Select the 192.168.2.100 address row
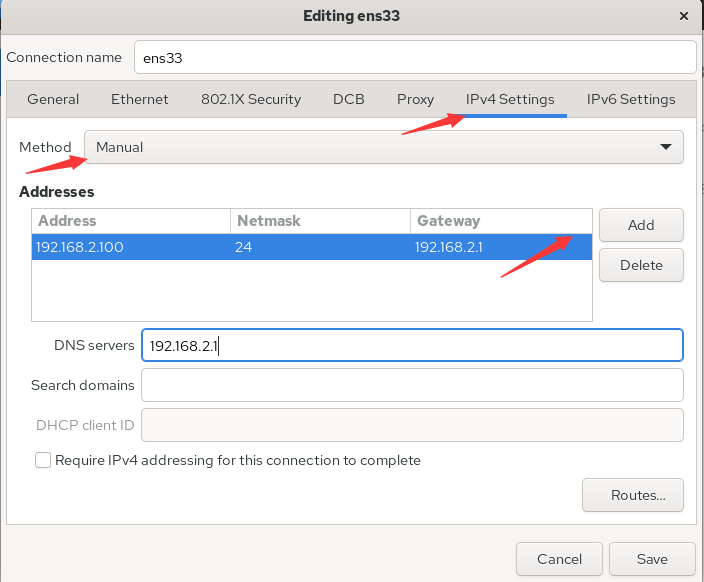704x582 pixels. click(x=312, y=247)
